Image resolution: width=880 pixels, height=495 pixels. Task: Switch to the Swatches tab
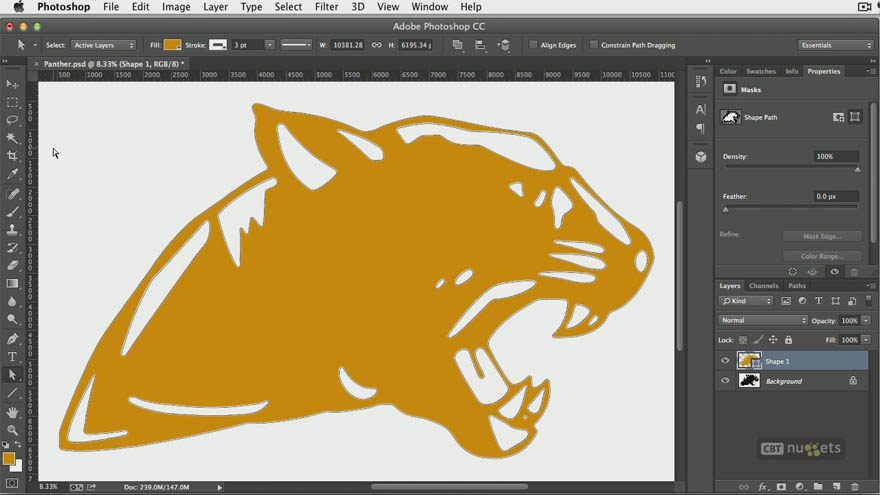pyautogui.click(x=760, y=71)
